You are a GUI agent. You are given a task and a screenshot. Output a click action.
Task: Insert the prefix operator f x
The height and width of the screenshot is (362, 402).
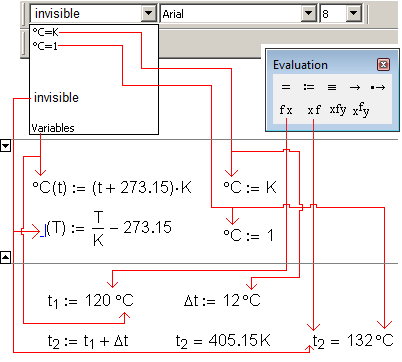tap(286, 110)
